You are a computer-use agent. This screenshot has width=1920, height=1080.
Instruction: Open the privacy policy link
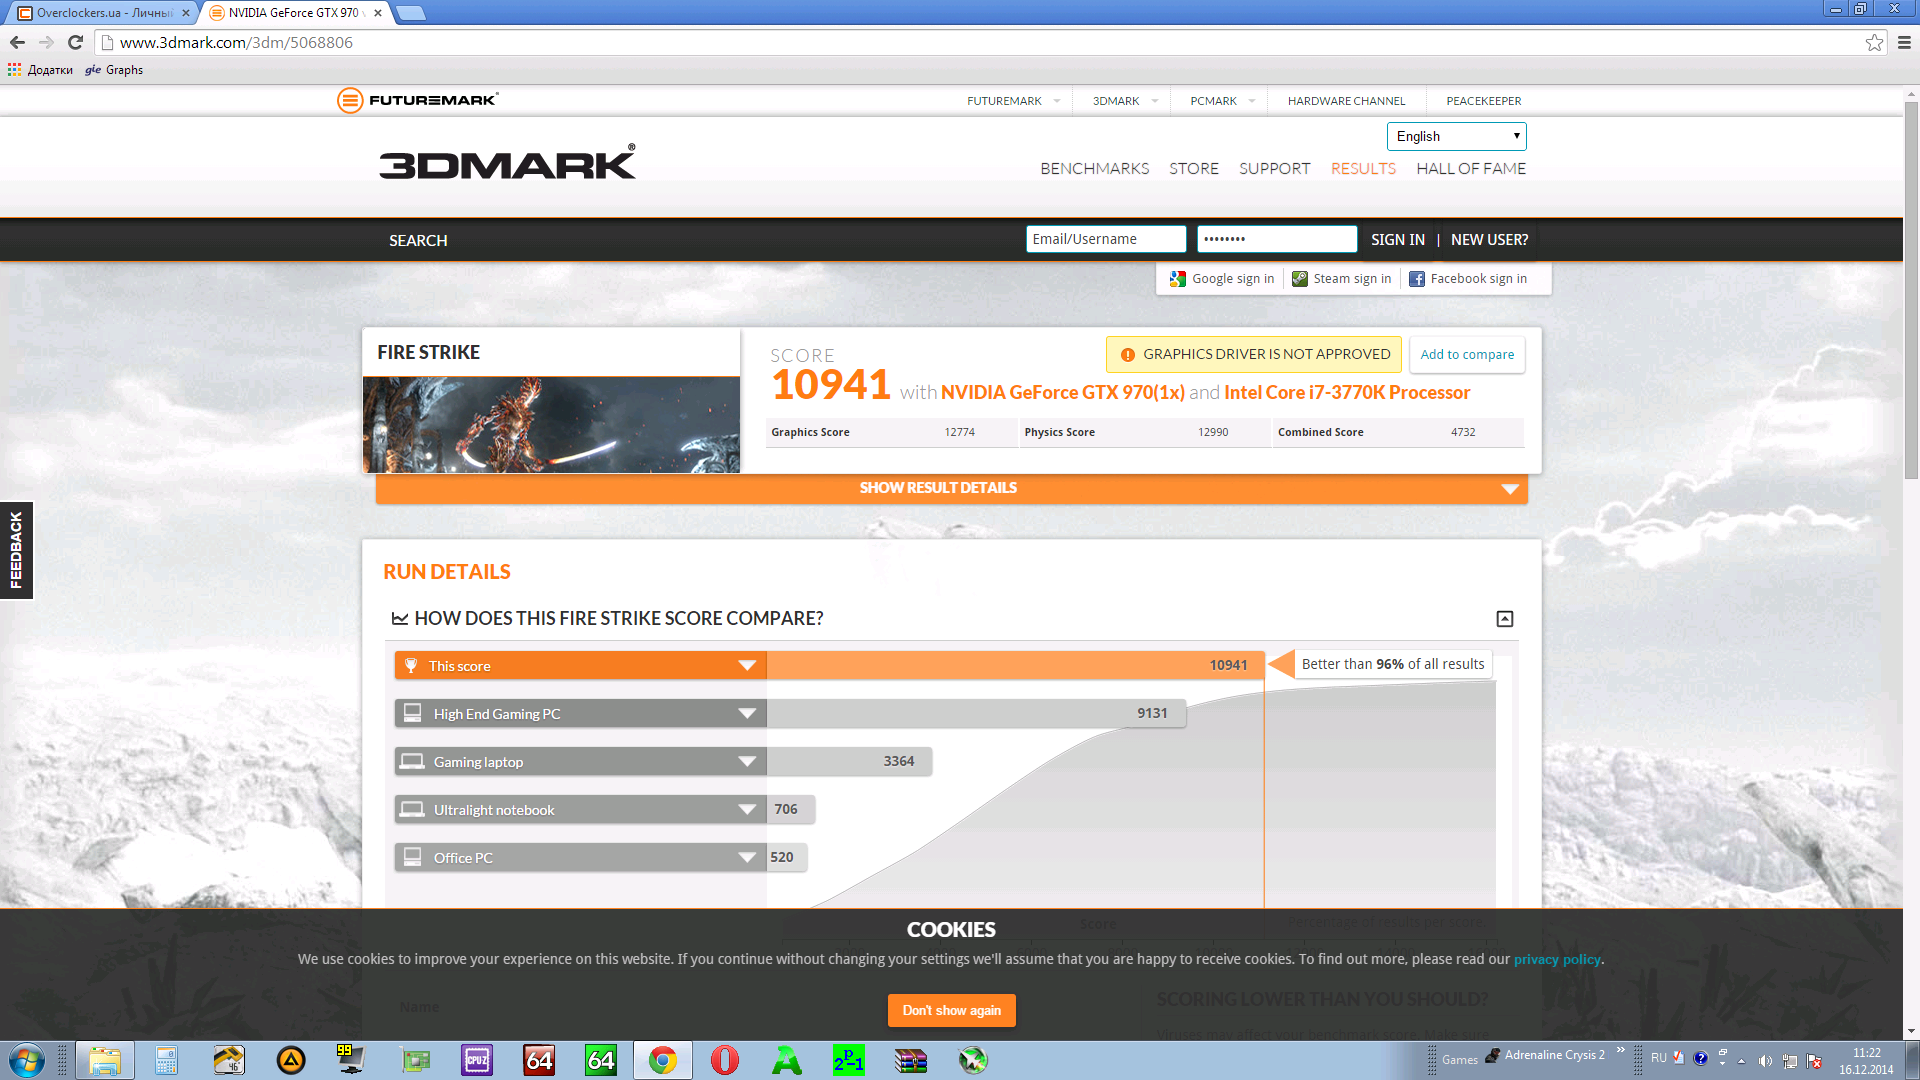point(1556,959)
